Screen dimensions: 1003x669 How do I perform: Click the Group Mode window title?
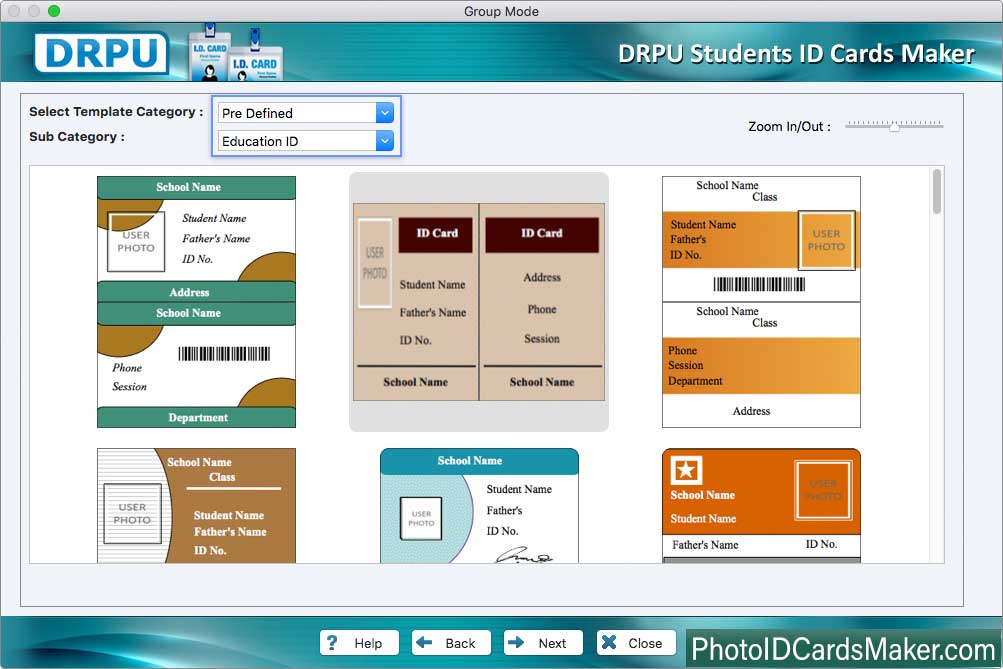[502, 12]
